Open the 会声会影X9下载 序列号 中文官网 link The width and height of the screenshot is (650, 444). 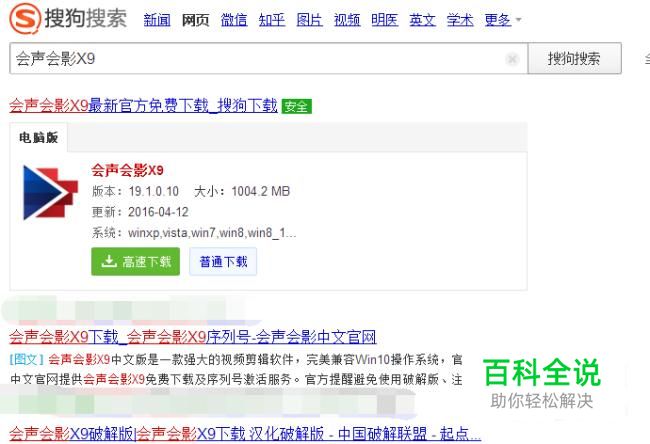point(192,337)
